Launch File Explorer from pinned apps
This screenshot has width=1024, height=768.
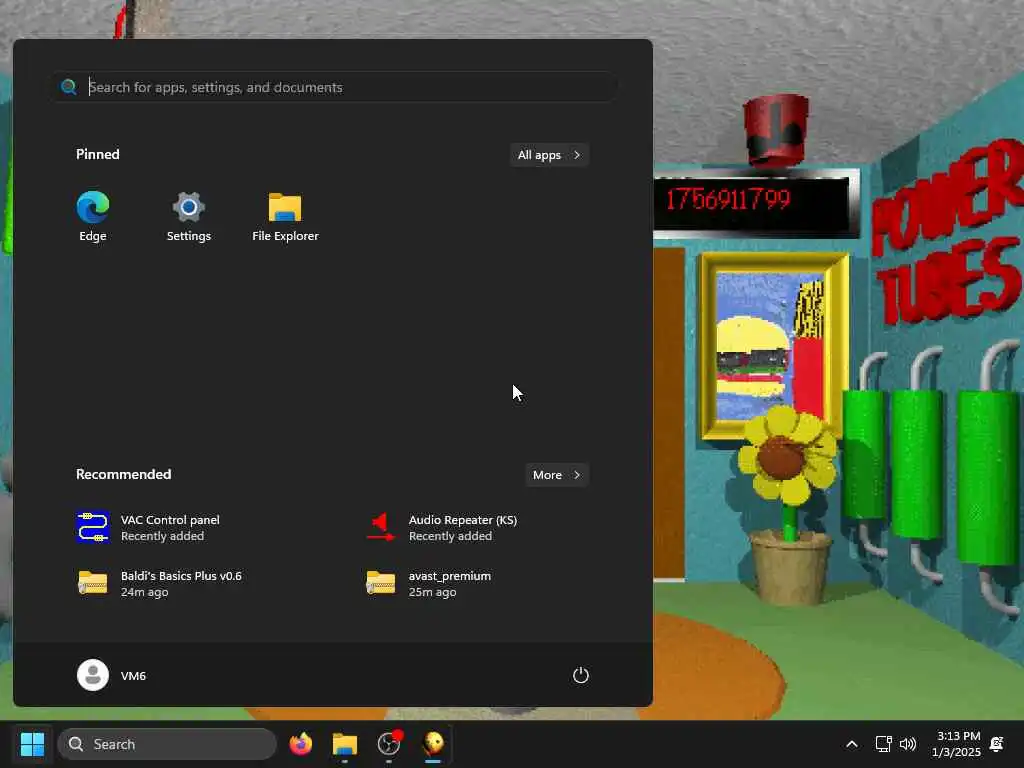(285, 217)
